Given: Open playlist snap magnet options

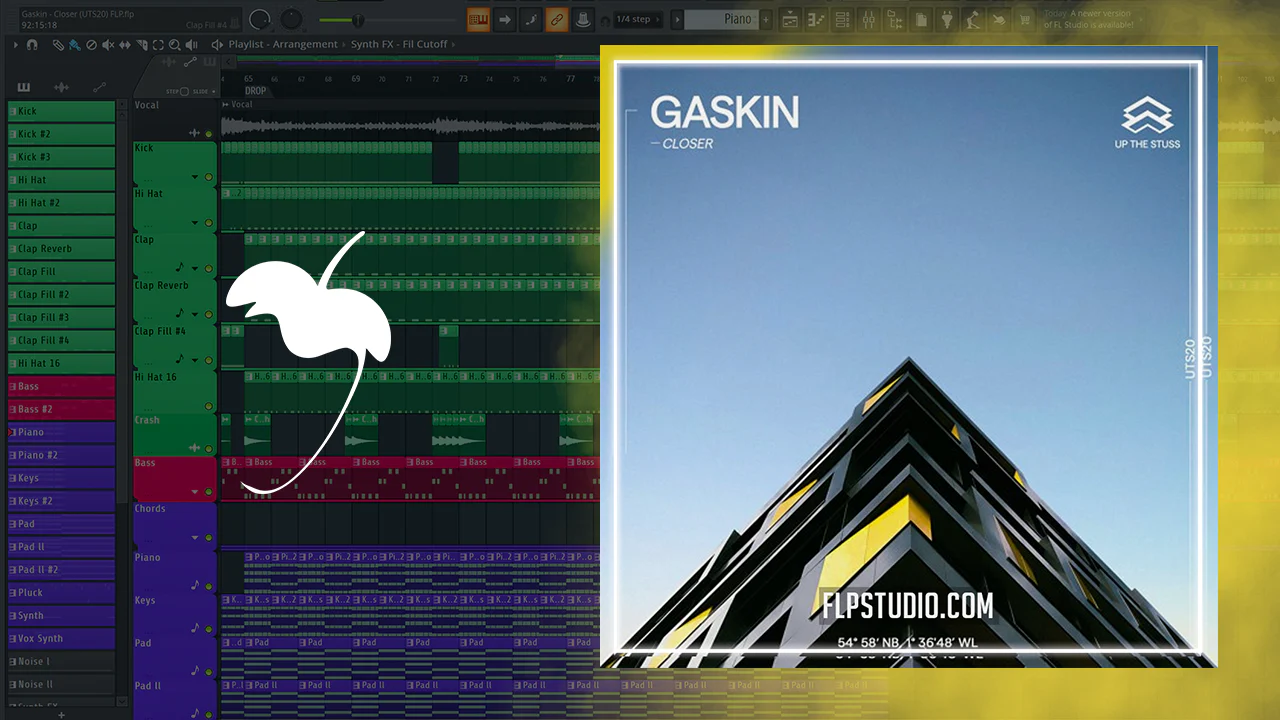Looking at the screenshot, I should [32, 45].
